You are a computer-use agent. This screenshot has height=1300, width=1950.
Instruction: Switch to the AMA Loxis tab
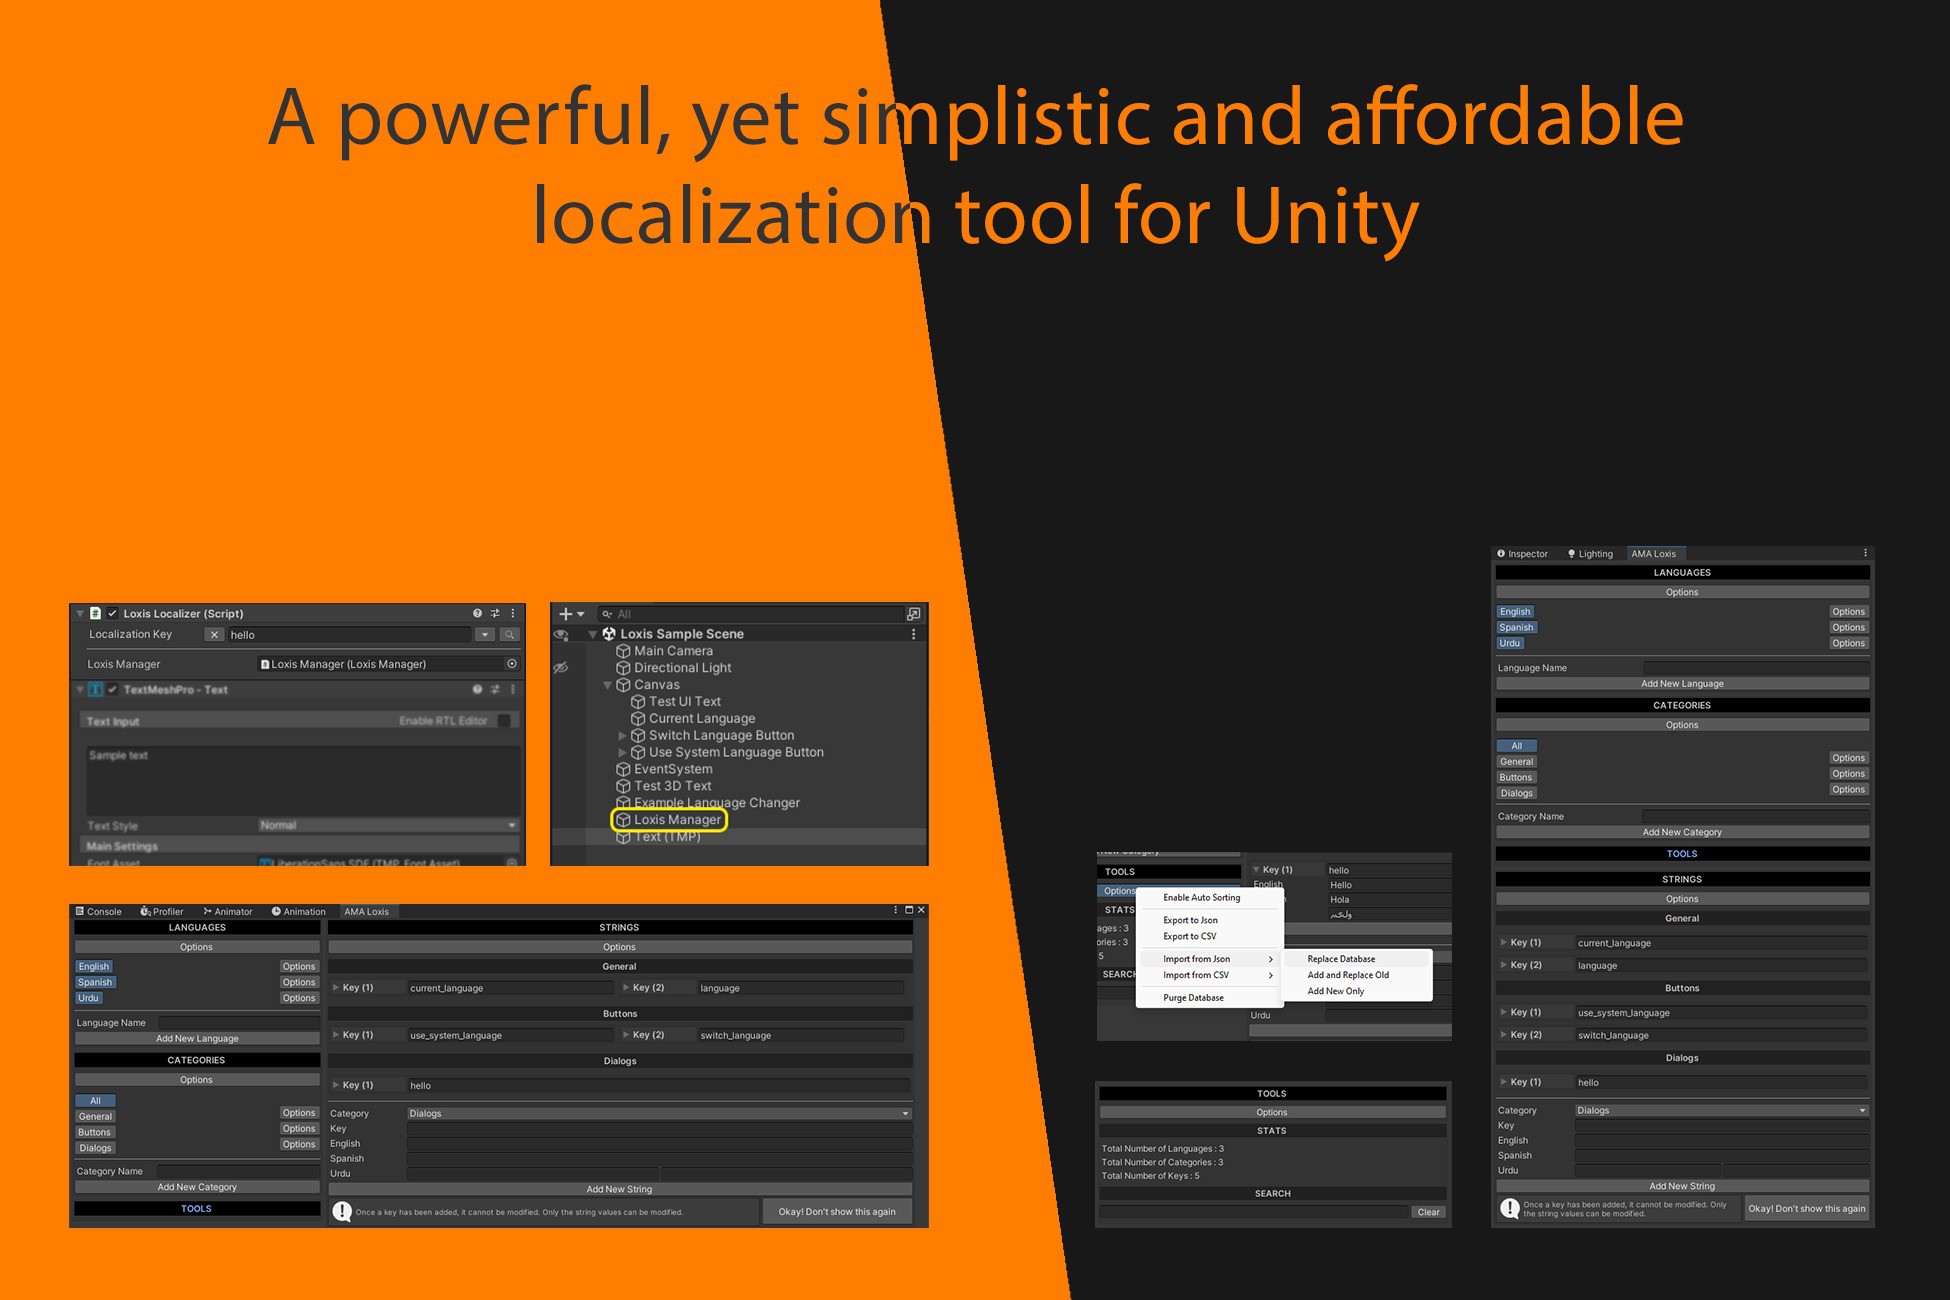coord(1655,553)
